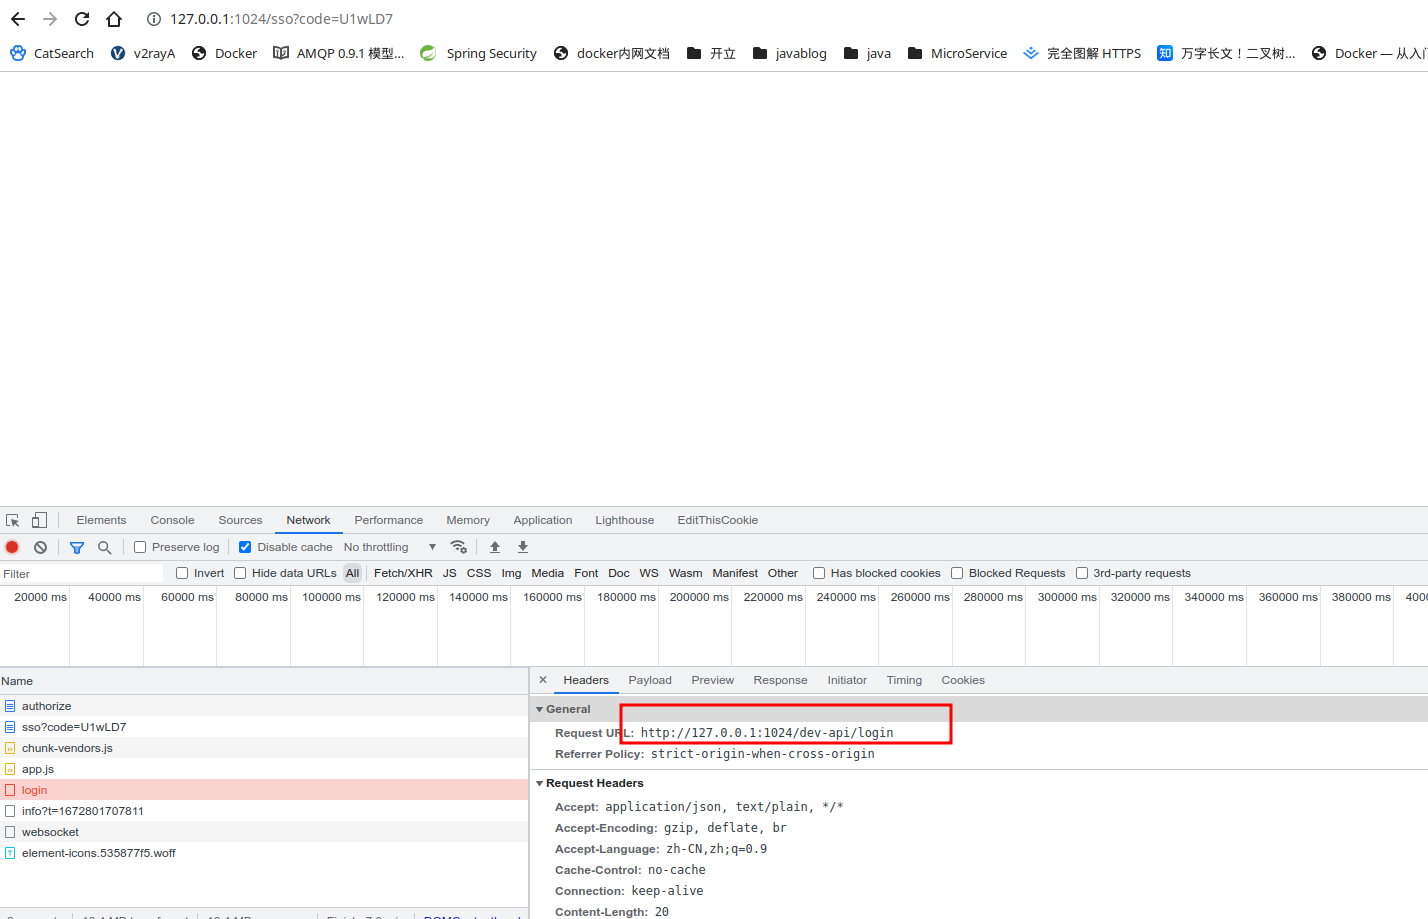The height and width of the screenshot is (919, 1428).
Task: Open the 完全图解 HTTPS bookmark
Action: coord(1082,53)
